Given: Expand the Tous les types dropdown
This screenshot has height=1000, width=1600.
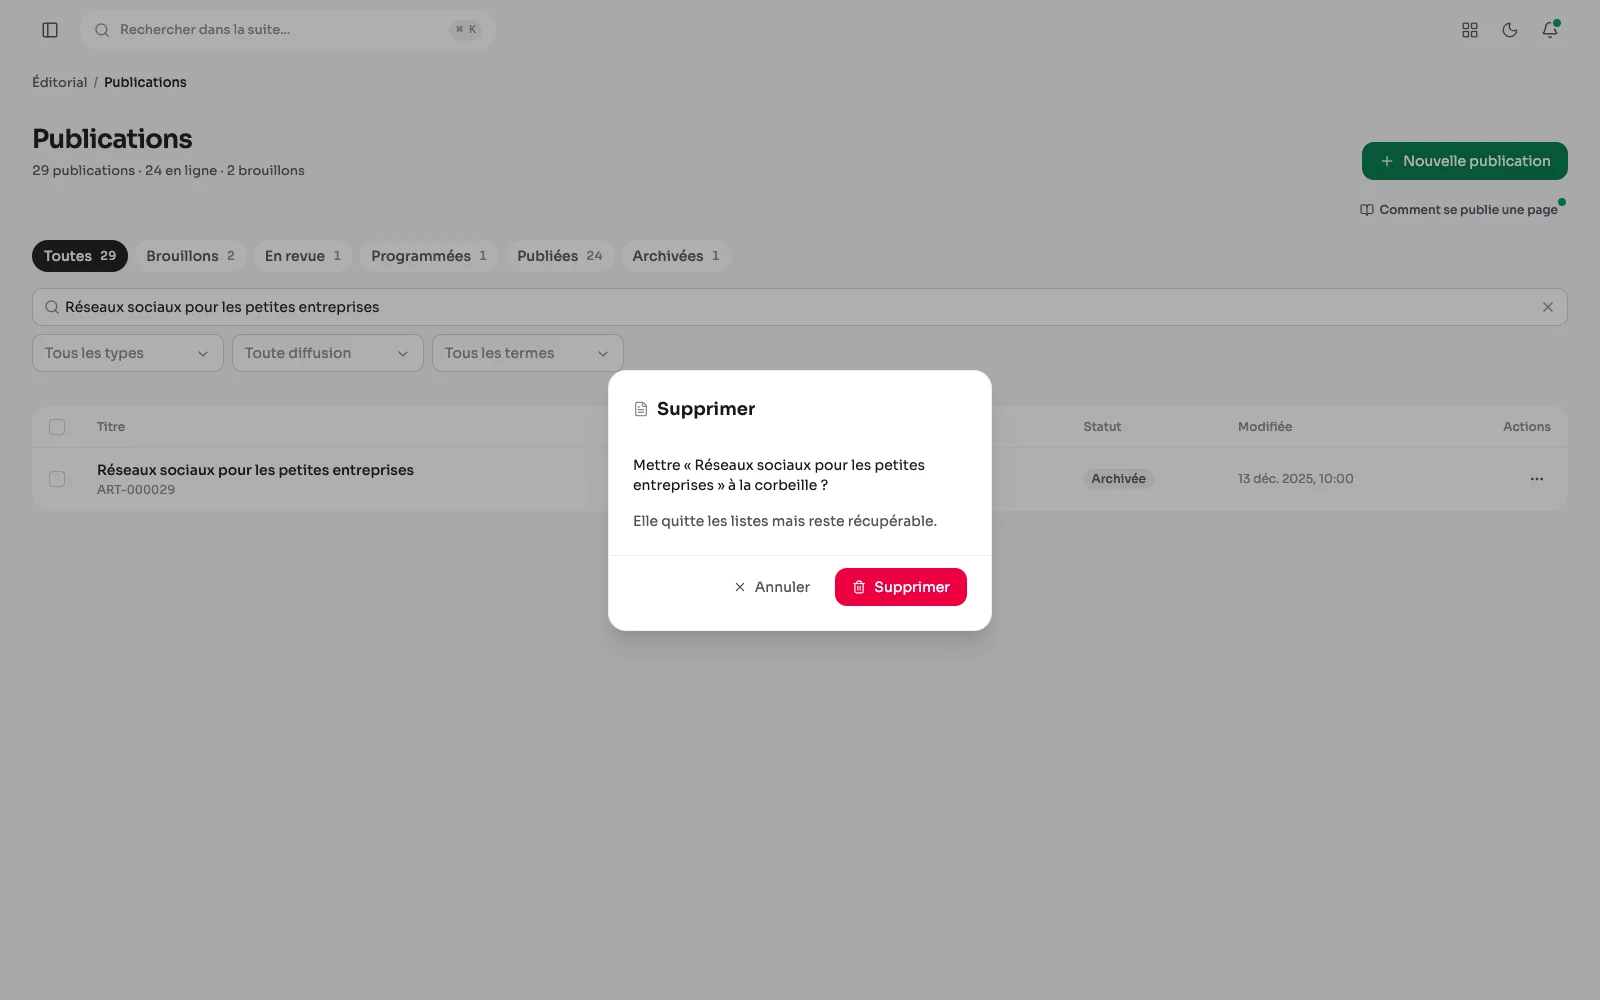Looking at the screenshot, I should pos(128,353).
